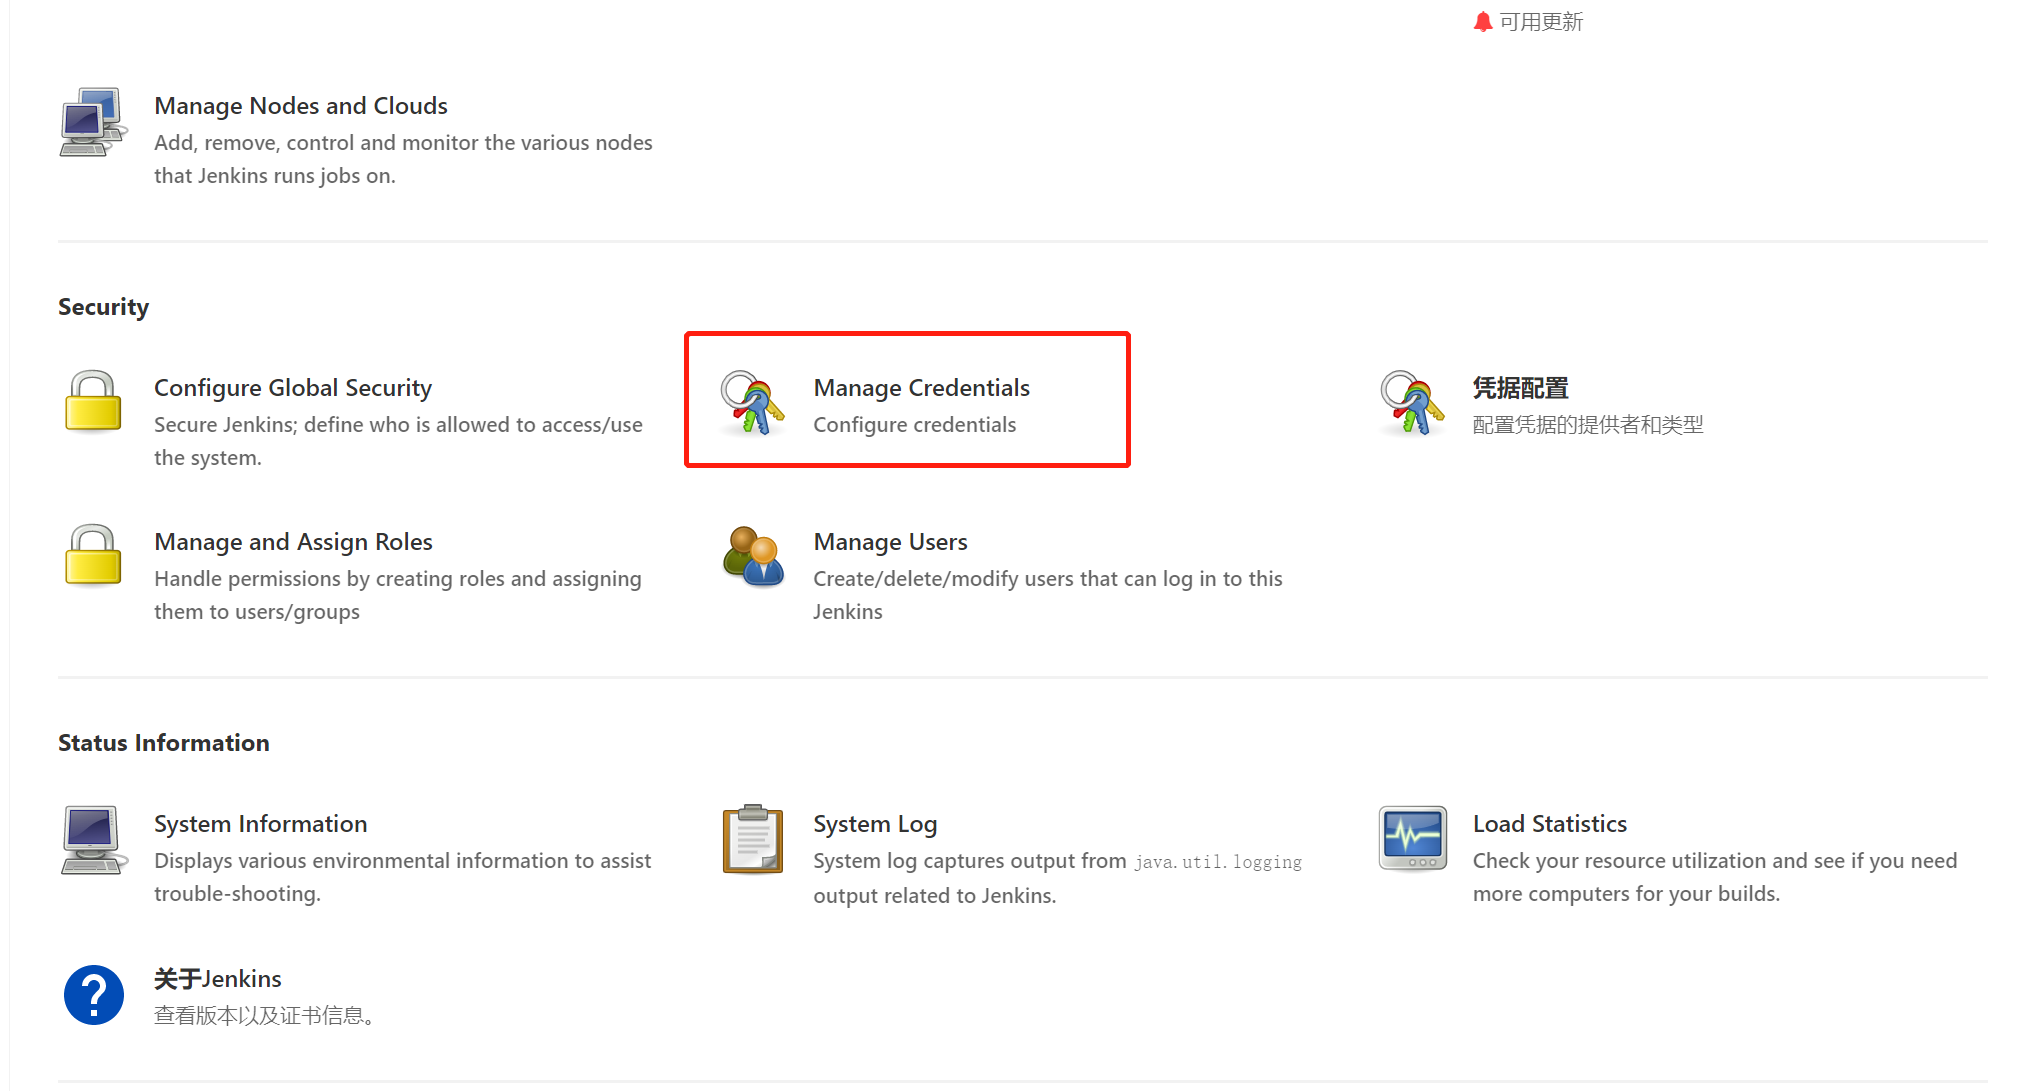
Task: Open Manage and Assign Roles
Action: pyautogui.click(x=293, y=542)
